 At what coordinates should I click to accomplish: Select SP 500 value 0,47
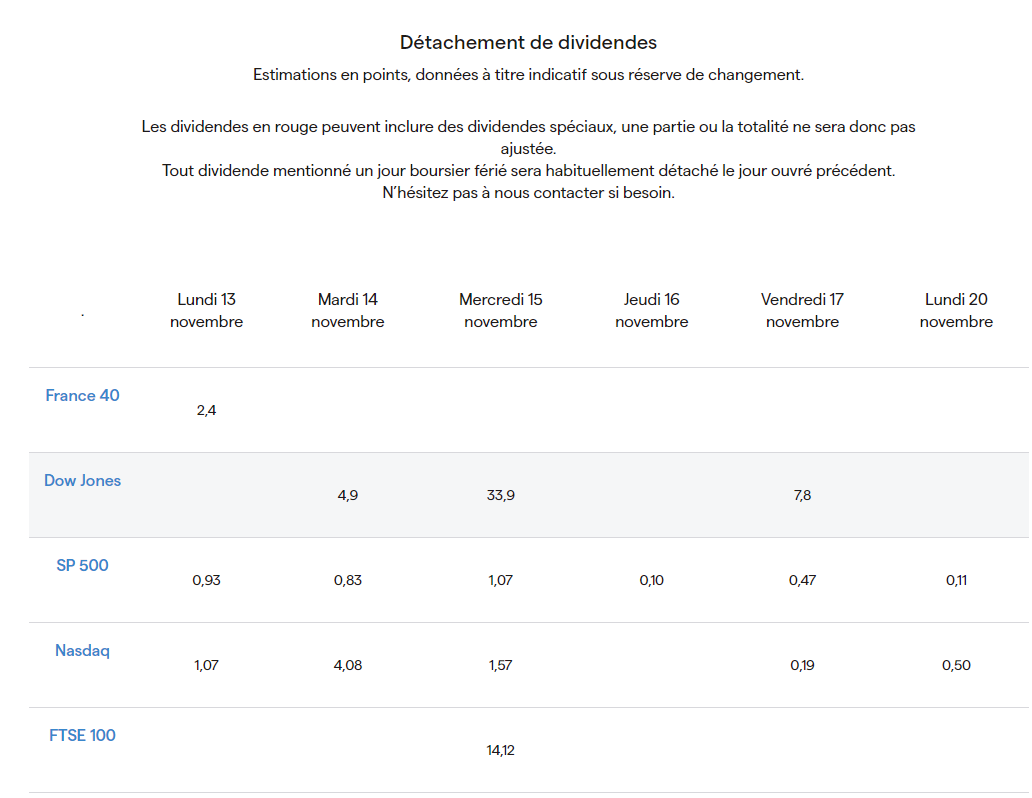click(802, 580)
